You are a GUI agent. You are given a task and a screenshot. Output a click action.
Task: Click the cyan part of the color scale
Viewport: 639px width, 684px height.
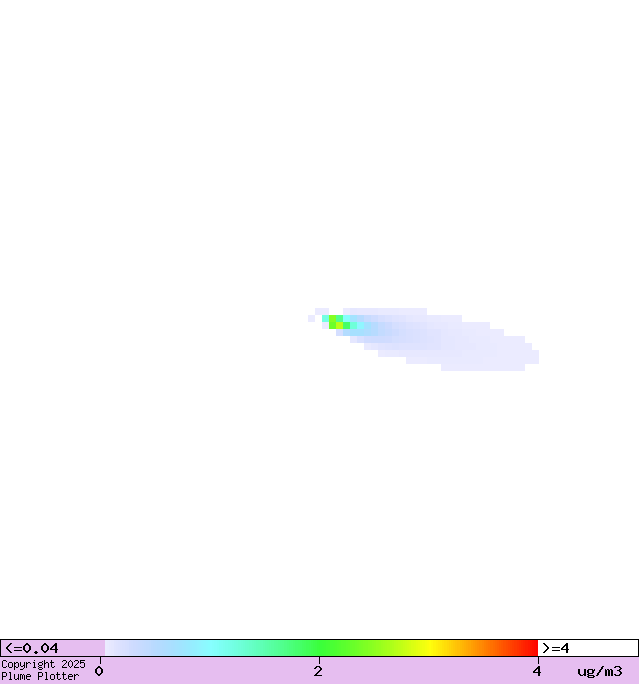click(x=212, y=648)
